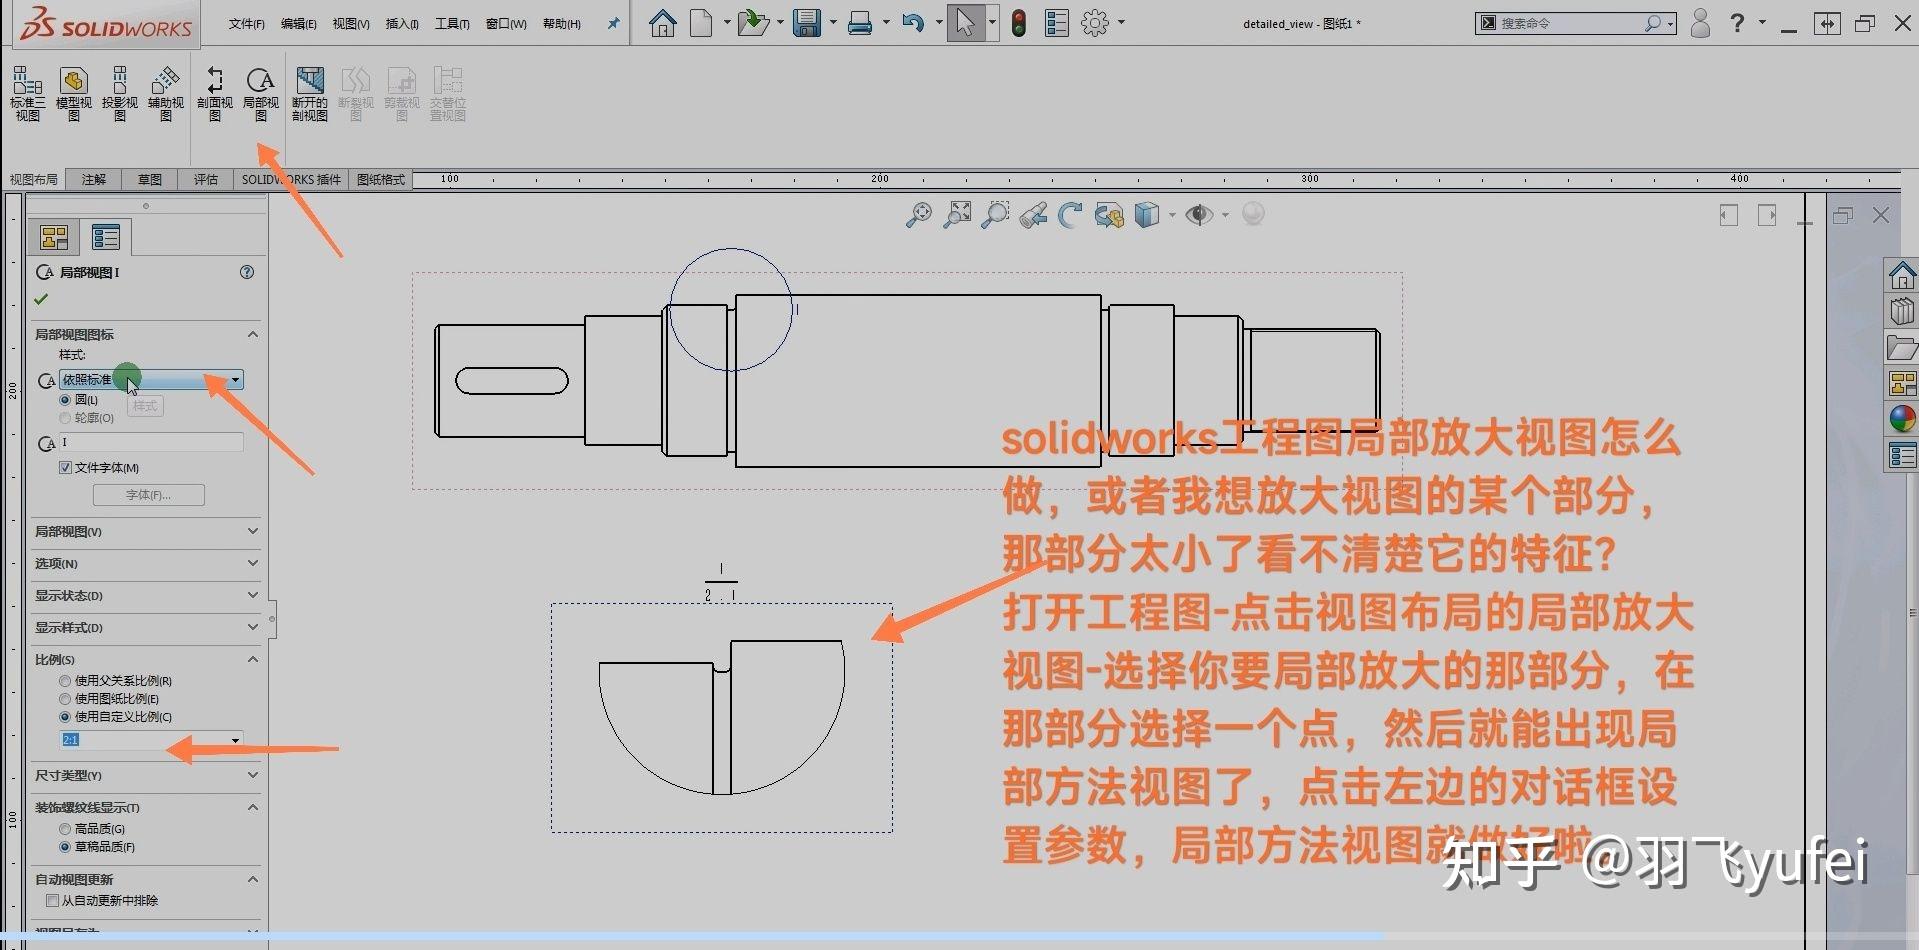This screenshot has height=950, width=1919.
Task: Click the Open file icon
Action: (x=752, y=22)
